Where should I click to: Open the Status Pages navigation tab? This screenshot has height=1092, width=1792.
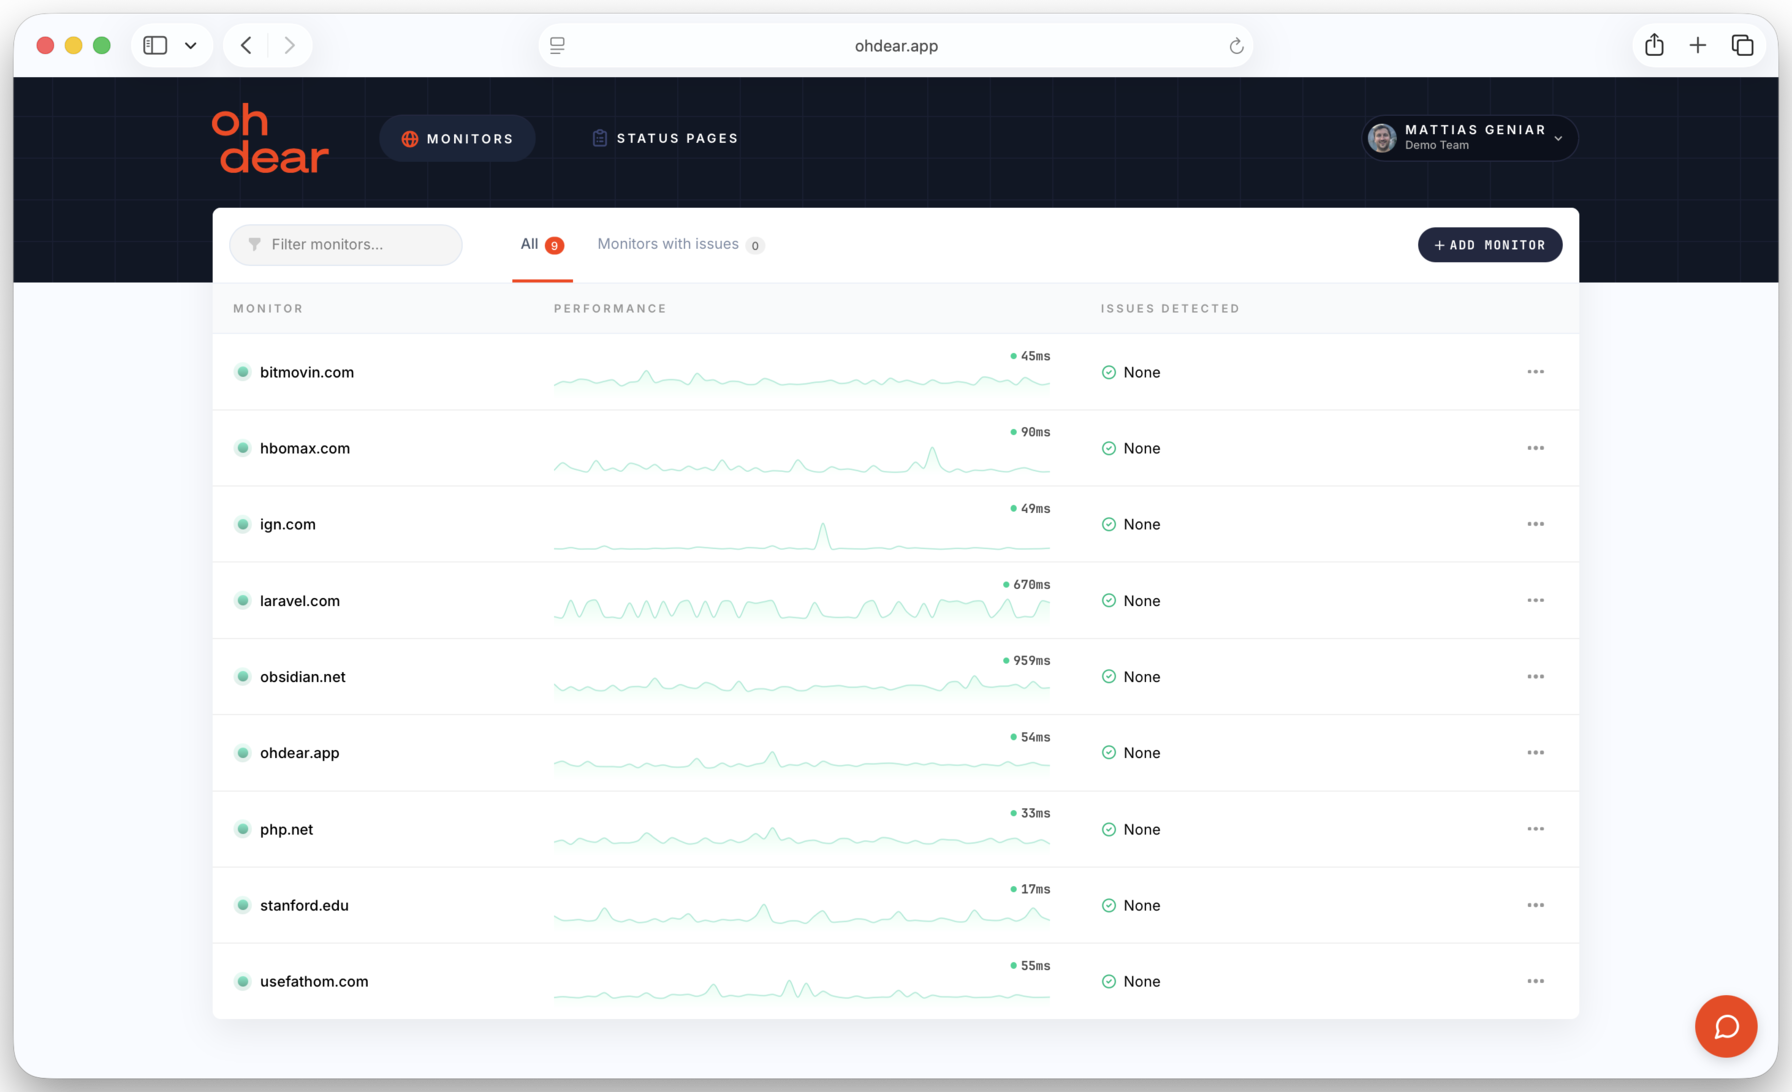665,139
